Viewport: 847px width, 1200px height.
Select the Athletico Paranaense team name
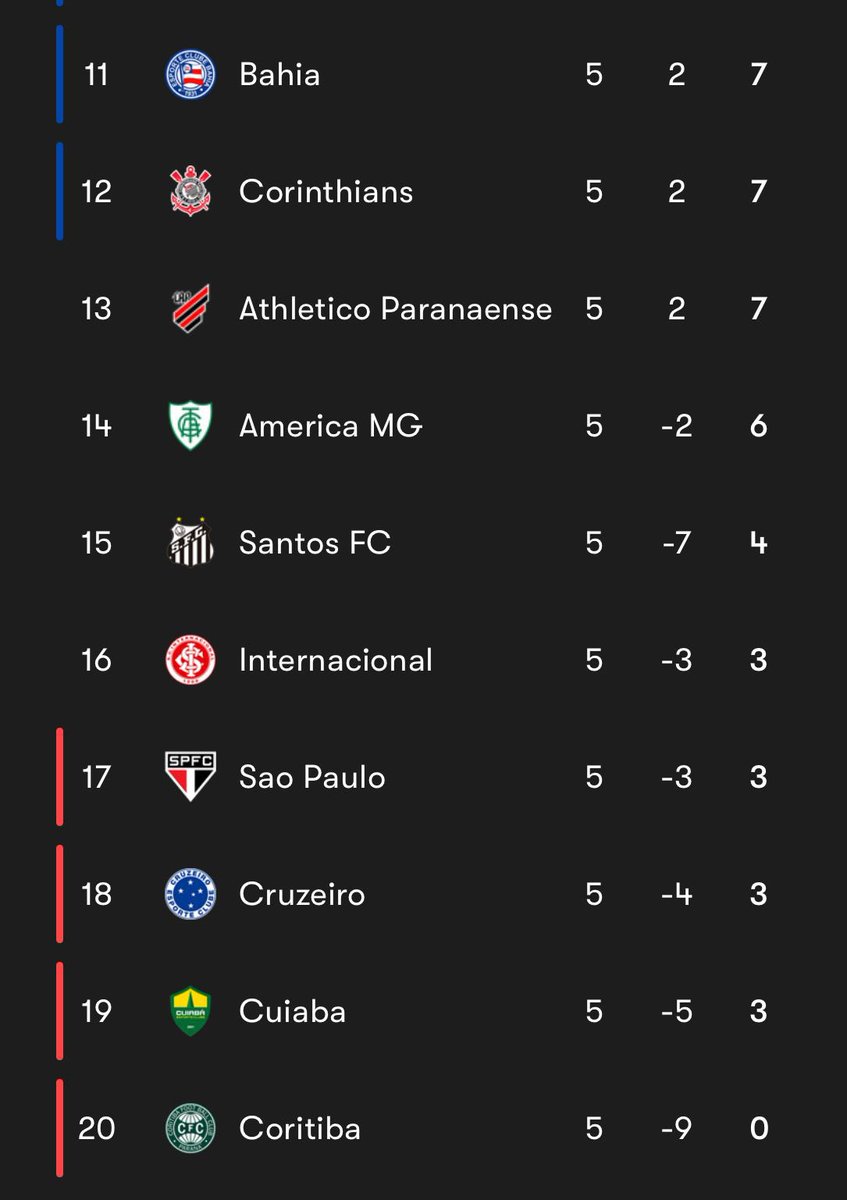click(x=395, y=308)
